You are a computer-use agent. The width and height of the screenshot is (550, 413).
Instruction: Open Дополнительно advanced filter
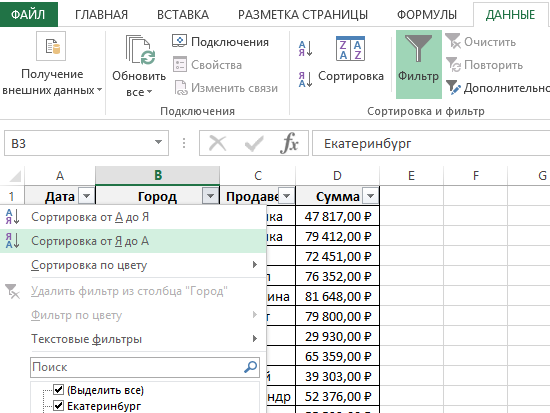[498, 88]
